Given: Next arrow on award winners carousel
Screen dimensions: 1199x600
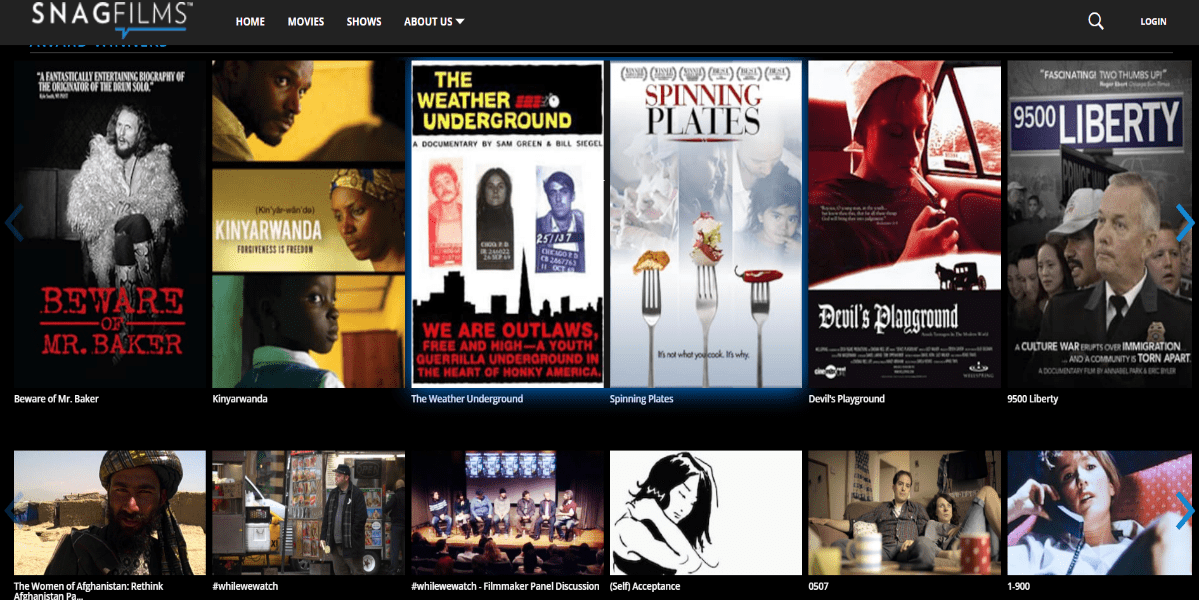Looking at the screenshot, I should [x=1184, y=223].
